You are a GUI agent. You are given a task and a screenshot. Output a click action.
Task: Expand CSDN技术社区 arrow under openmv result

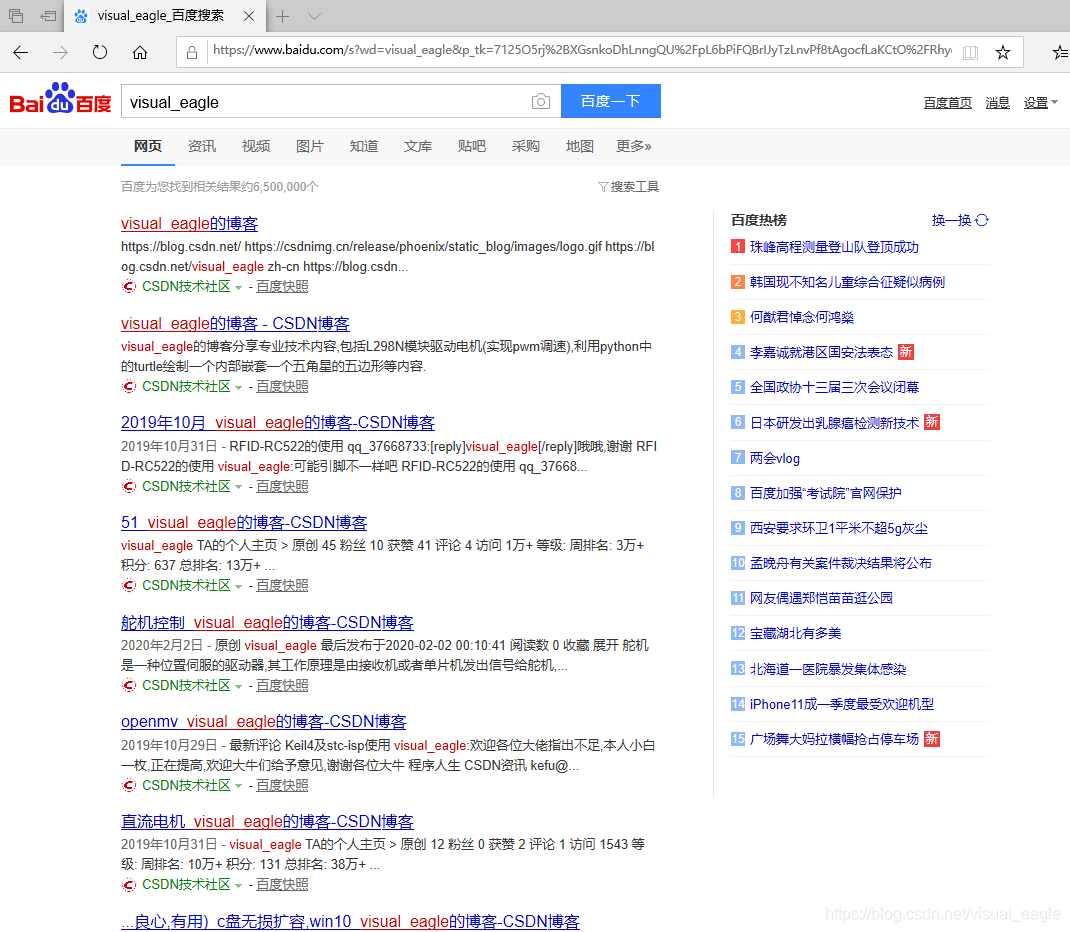pyautogui.click(x=238, y=786)
